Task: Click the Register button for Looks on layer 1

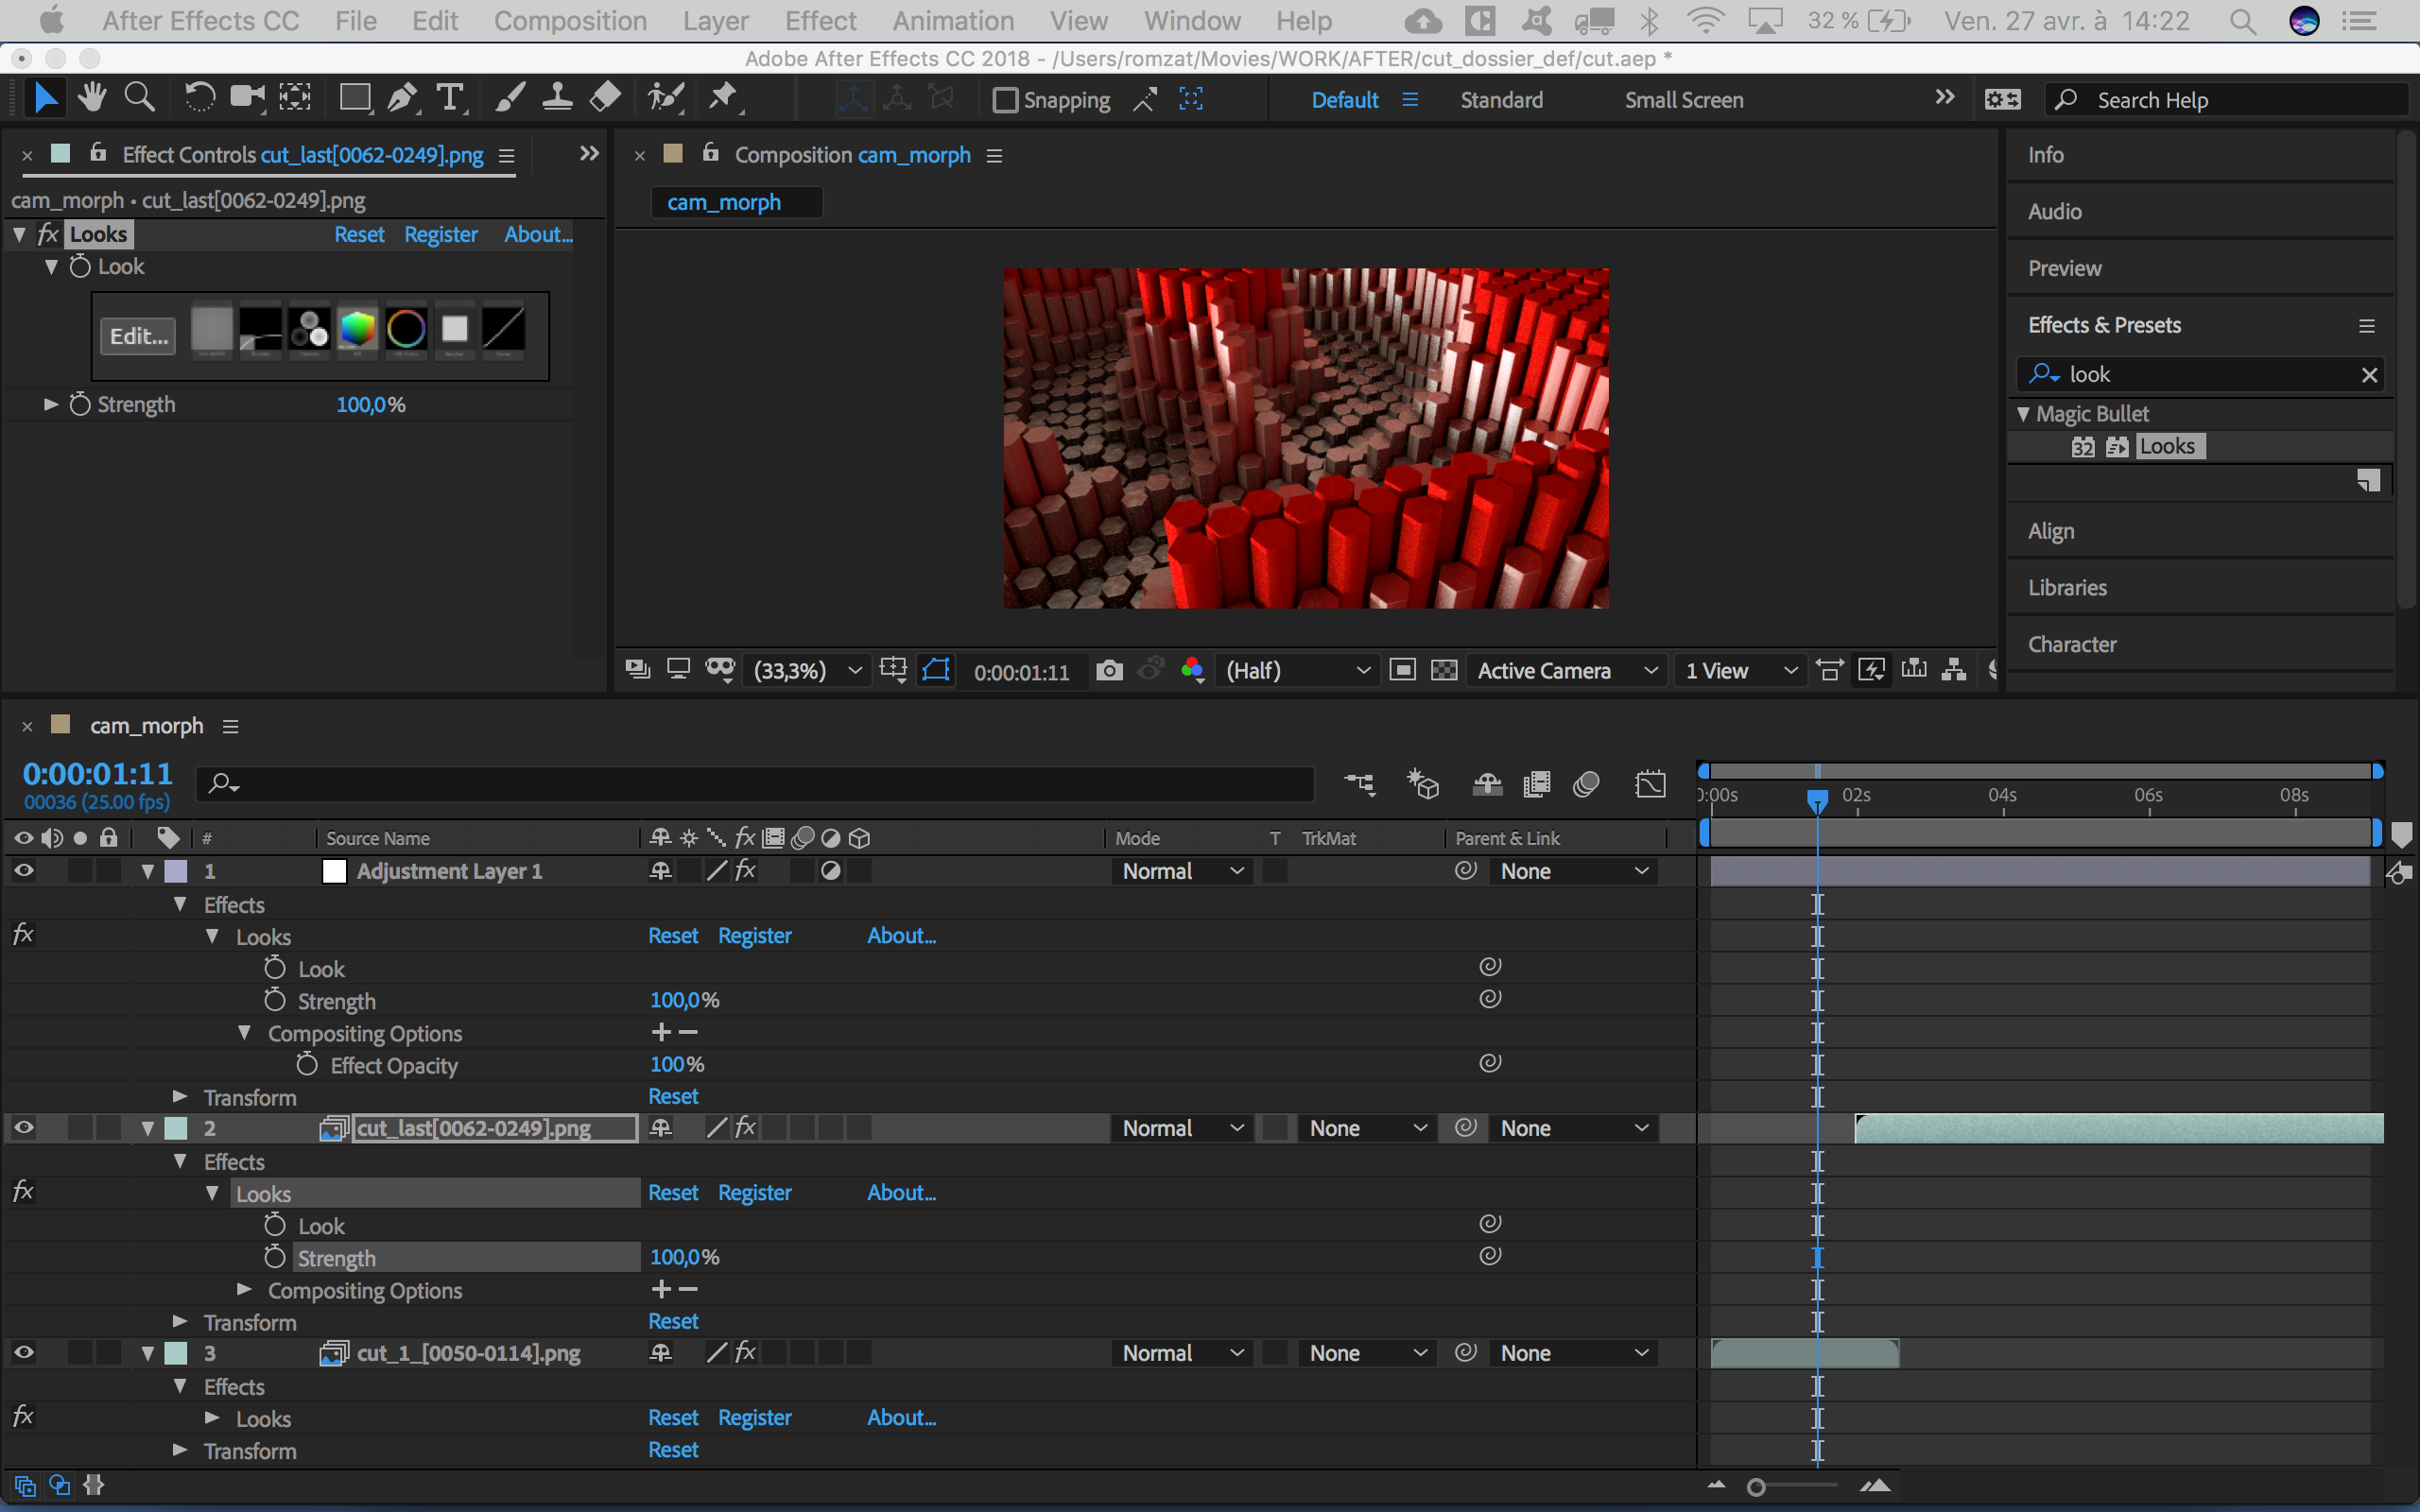Action: pos(752,936)
